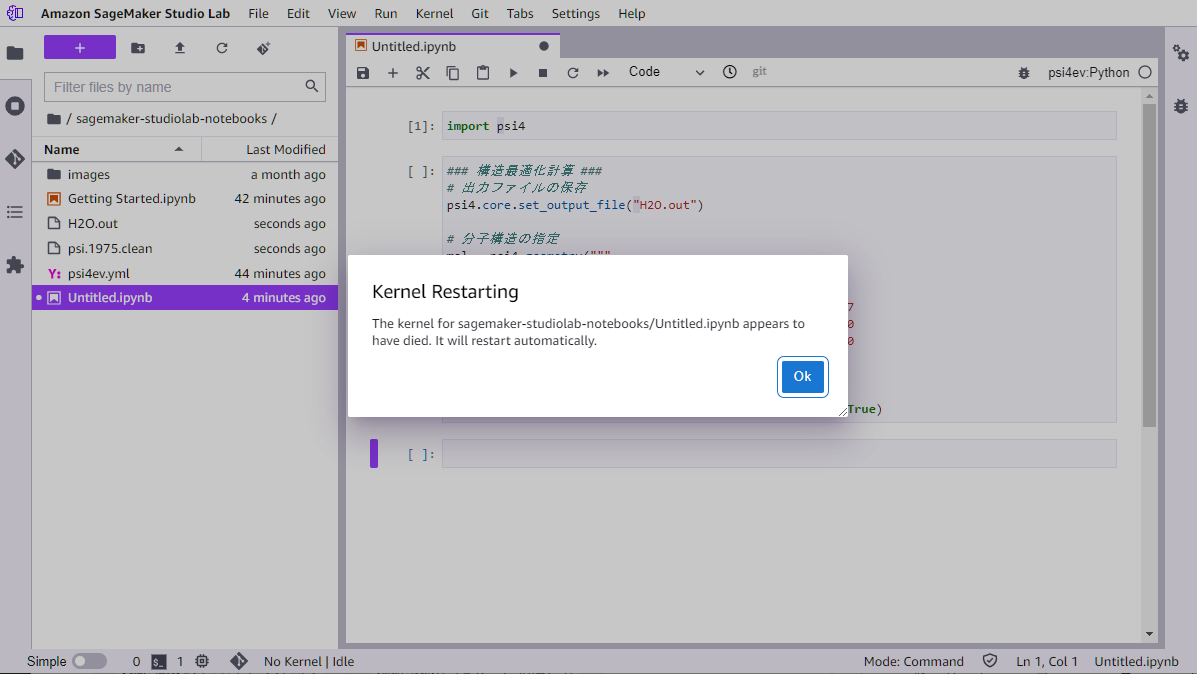This screenshot has height=674, width=1197.
Task: Click the terminal count status bar icon
Action: point(159,662)
